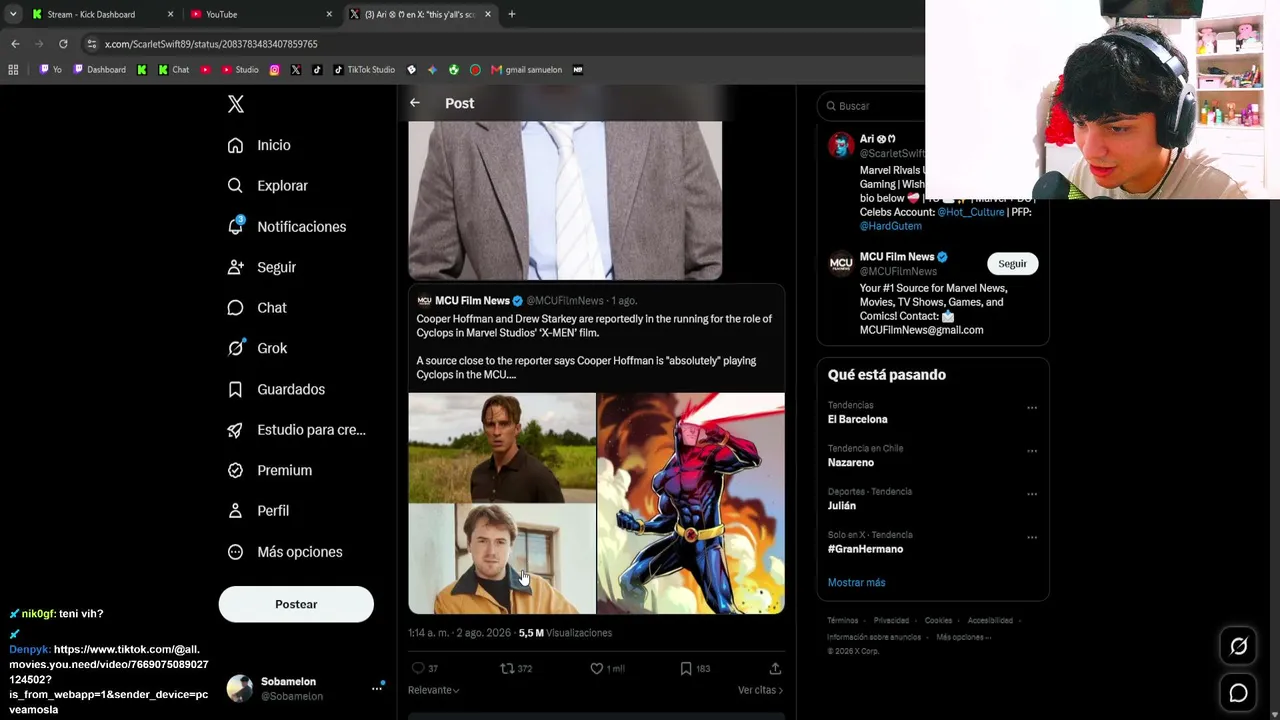Viewport: 1280px width, 720px height.
Task: Open the El Barcelona trend
Action: 857,420
